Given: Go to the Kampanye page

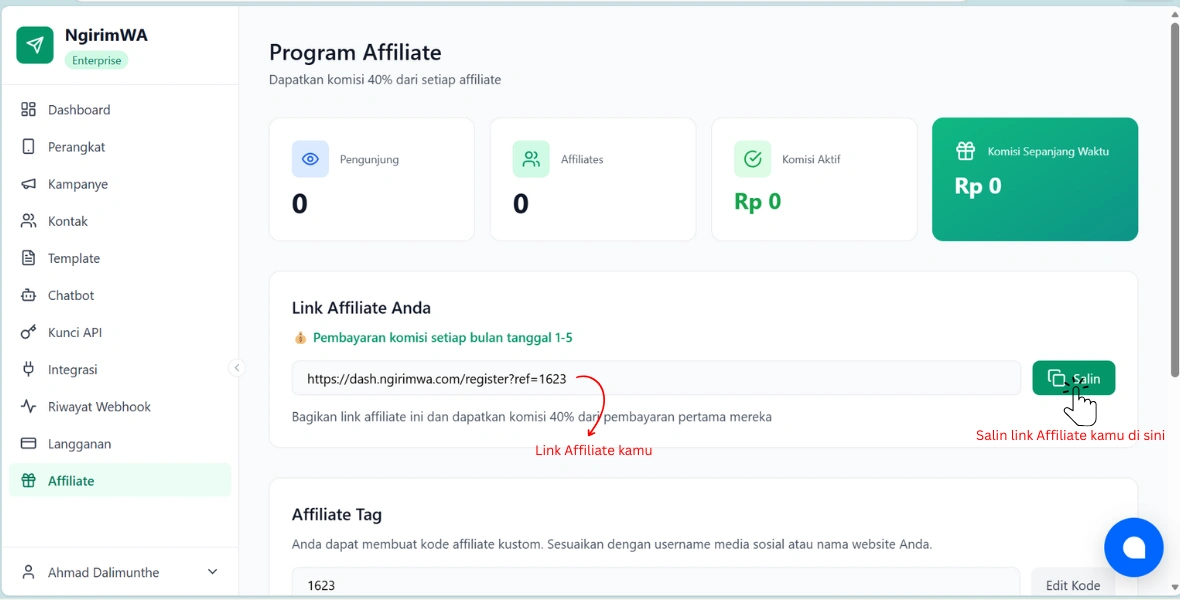Looking at the screenshot, I should point(77,184).
